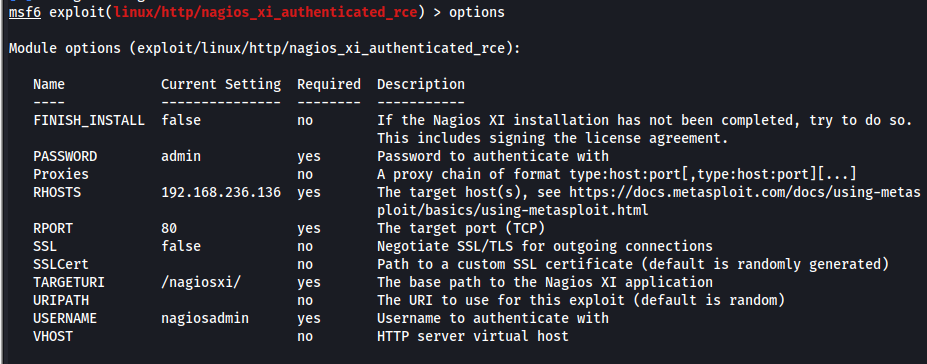Image resolution: width=927 pixels, height=364 pixels.
Task: Click the Current Setting column header
Action: 221,84
